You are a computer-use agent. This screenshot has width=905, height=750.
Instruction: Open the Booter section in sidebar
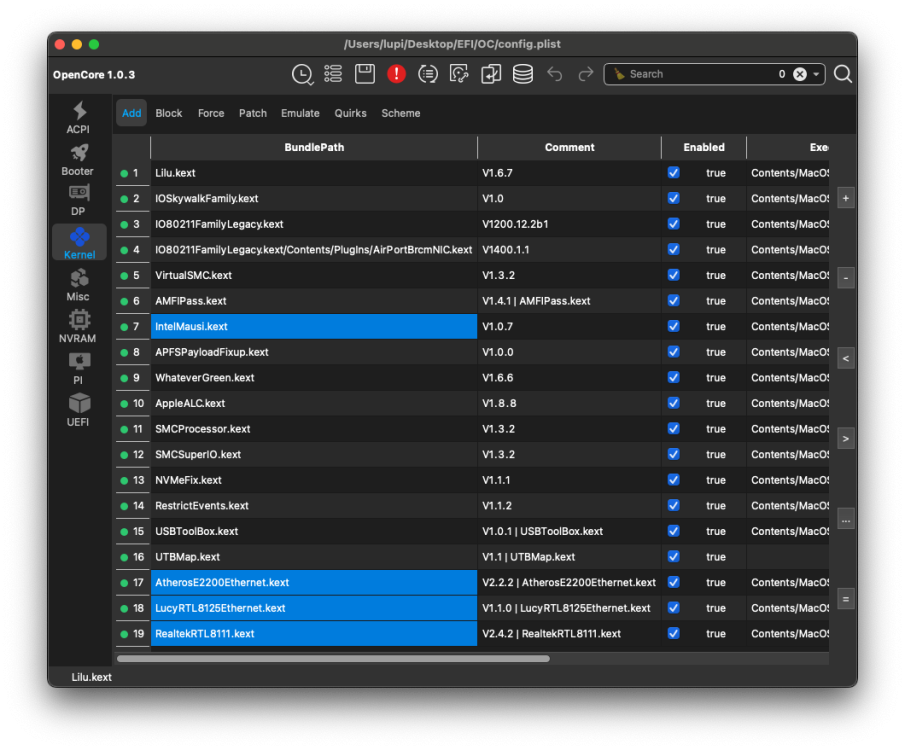click(78, 159)
